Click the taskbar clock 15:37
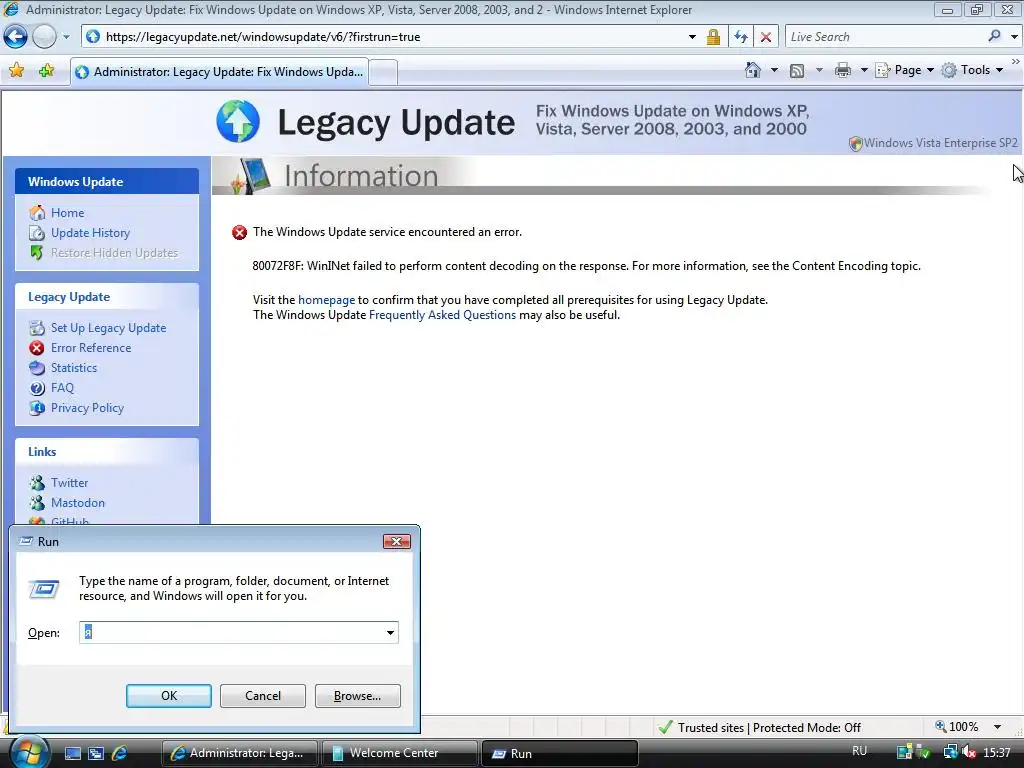The height and width of the screenshot is (768, 1024). point(997,753)
